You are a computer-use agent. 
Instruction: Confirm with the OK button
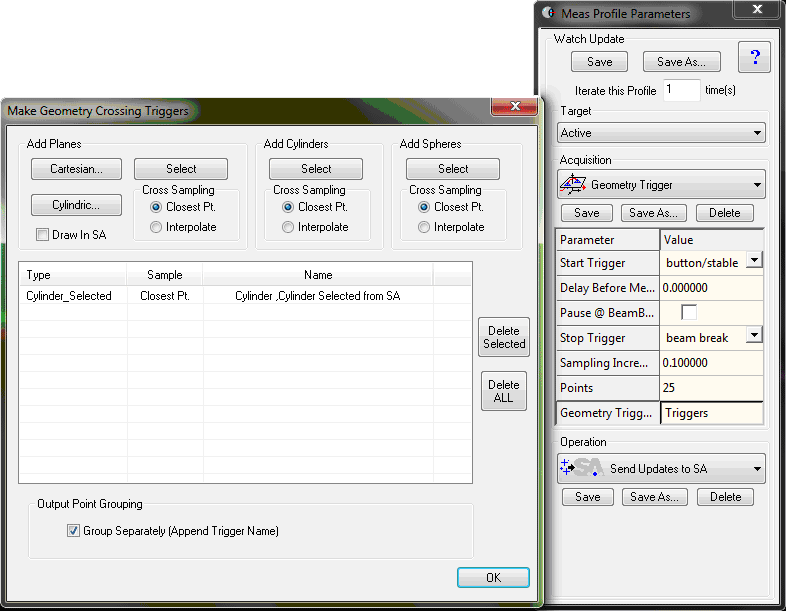click(493, 577)
